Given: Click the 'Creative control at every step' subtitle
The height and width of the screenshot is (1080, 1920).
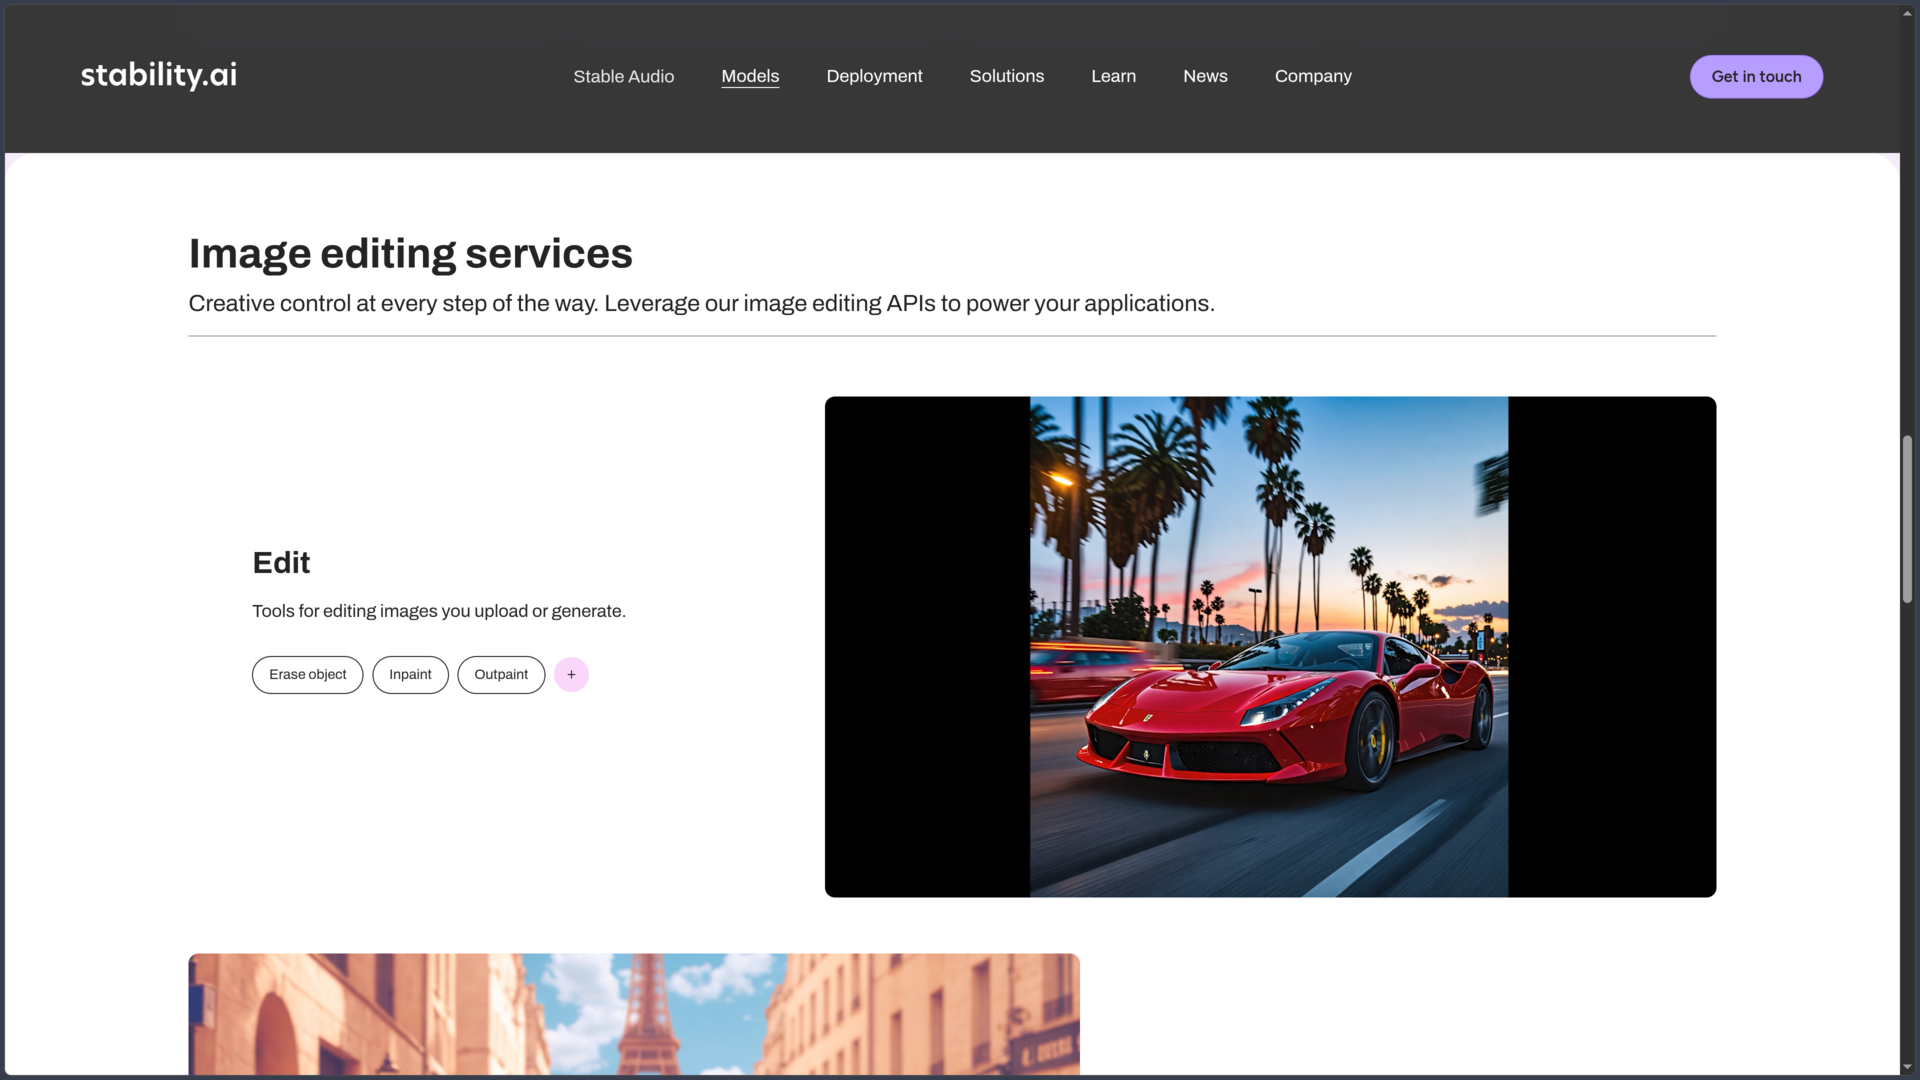Looking at the screenshot, I should [702, 304].
